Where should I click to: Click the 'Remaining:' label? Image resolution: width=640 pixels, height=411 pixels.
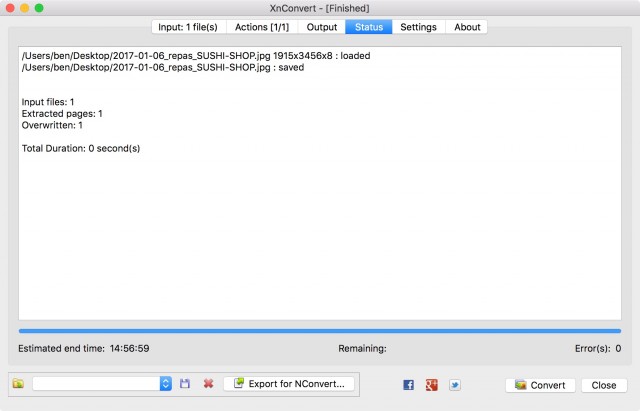[x=362, y=349]
